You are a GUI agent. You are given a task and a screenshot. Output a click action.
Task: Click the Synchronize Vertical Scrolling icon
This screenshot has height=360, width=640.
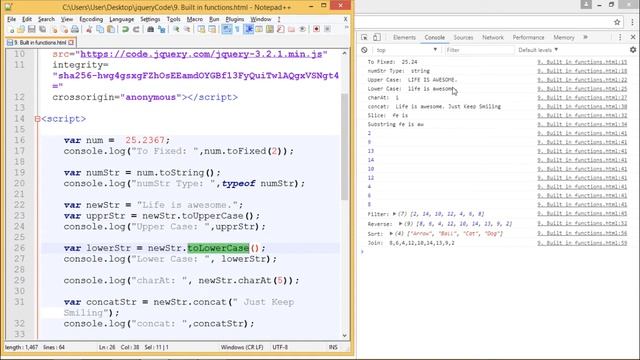pos(201,29)
